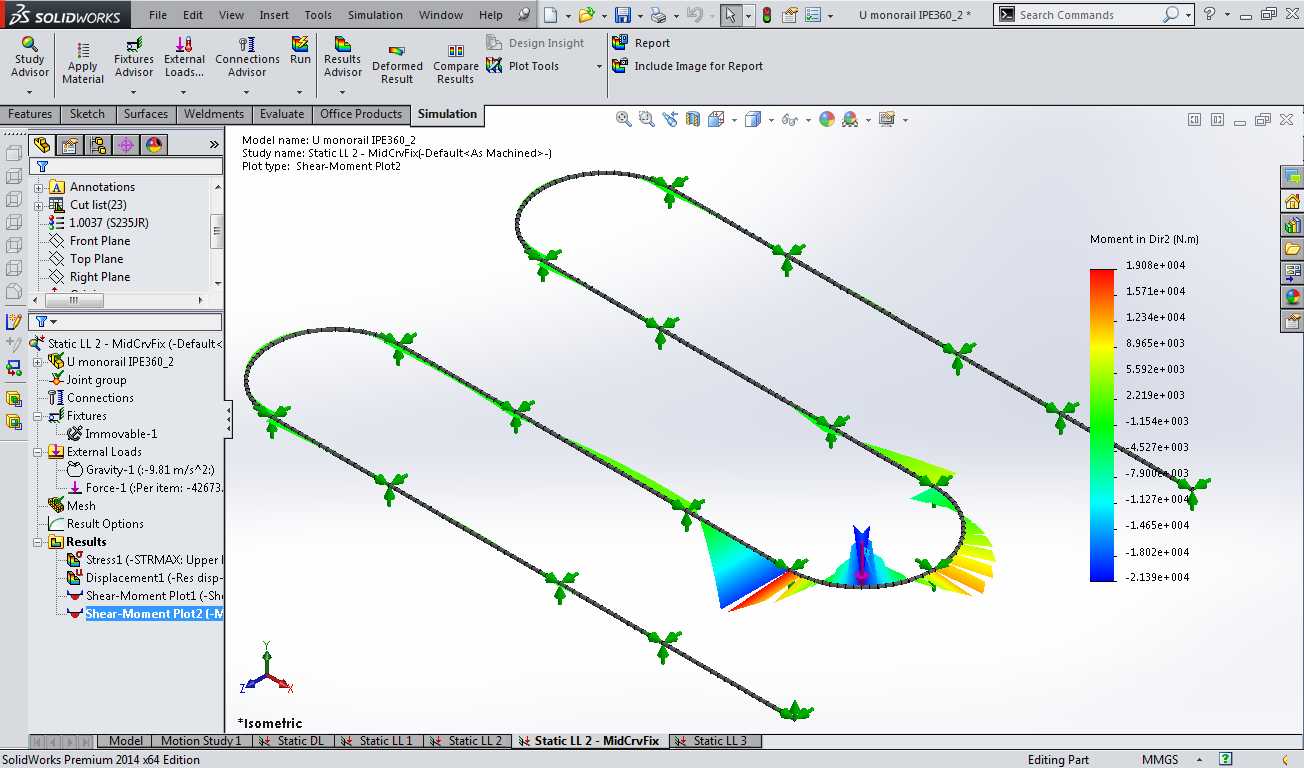Expand the Cut list(23) node

(x=39, y=205)
